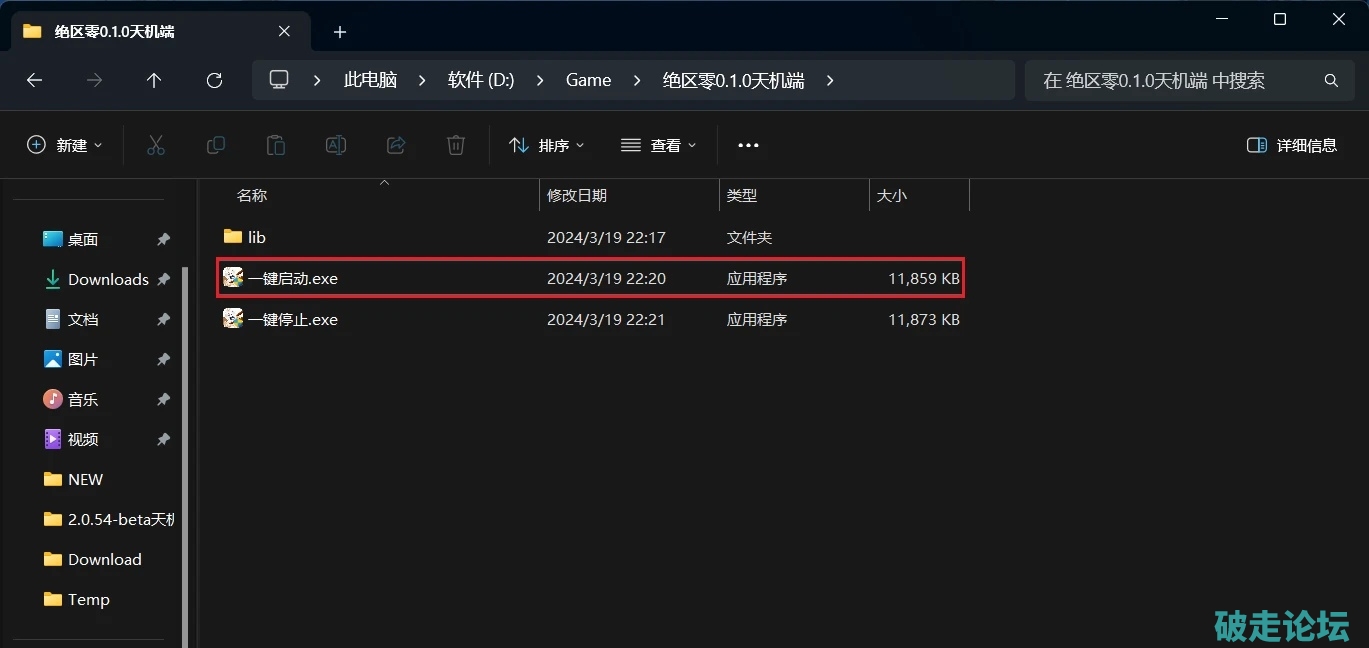The height and width of the screenshot is (648, 1369).
Task: Click the Delete trash icon
Action: pos(456,145)
